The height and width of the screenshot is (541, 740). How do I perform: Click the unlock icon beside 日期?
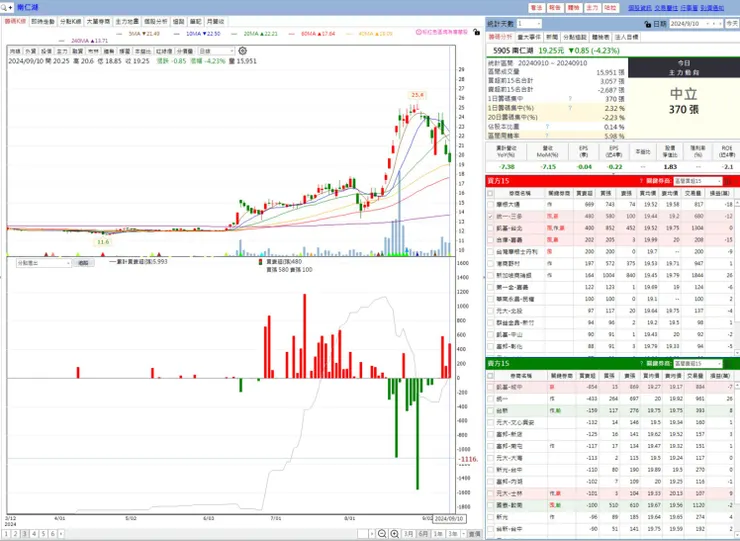coord(648,24)
